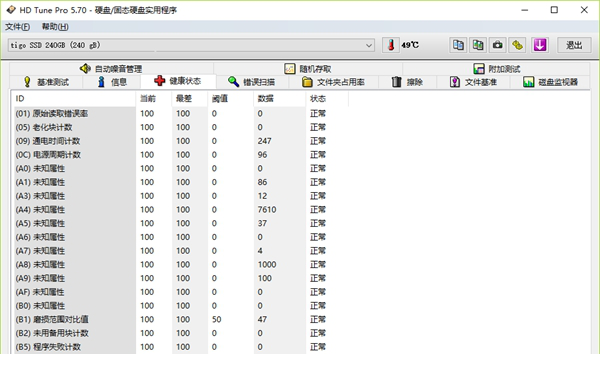This screenshot has height=368, width=600.
Task: Maximize the HD Tune Pro window
Action: tap(554, 10)
